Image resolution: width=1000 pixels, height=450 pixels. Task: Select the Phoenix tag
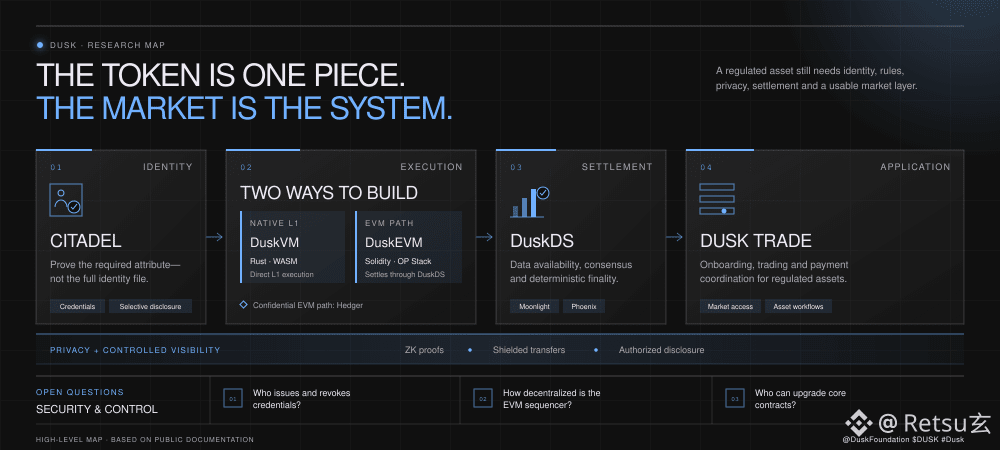584,307
